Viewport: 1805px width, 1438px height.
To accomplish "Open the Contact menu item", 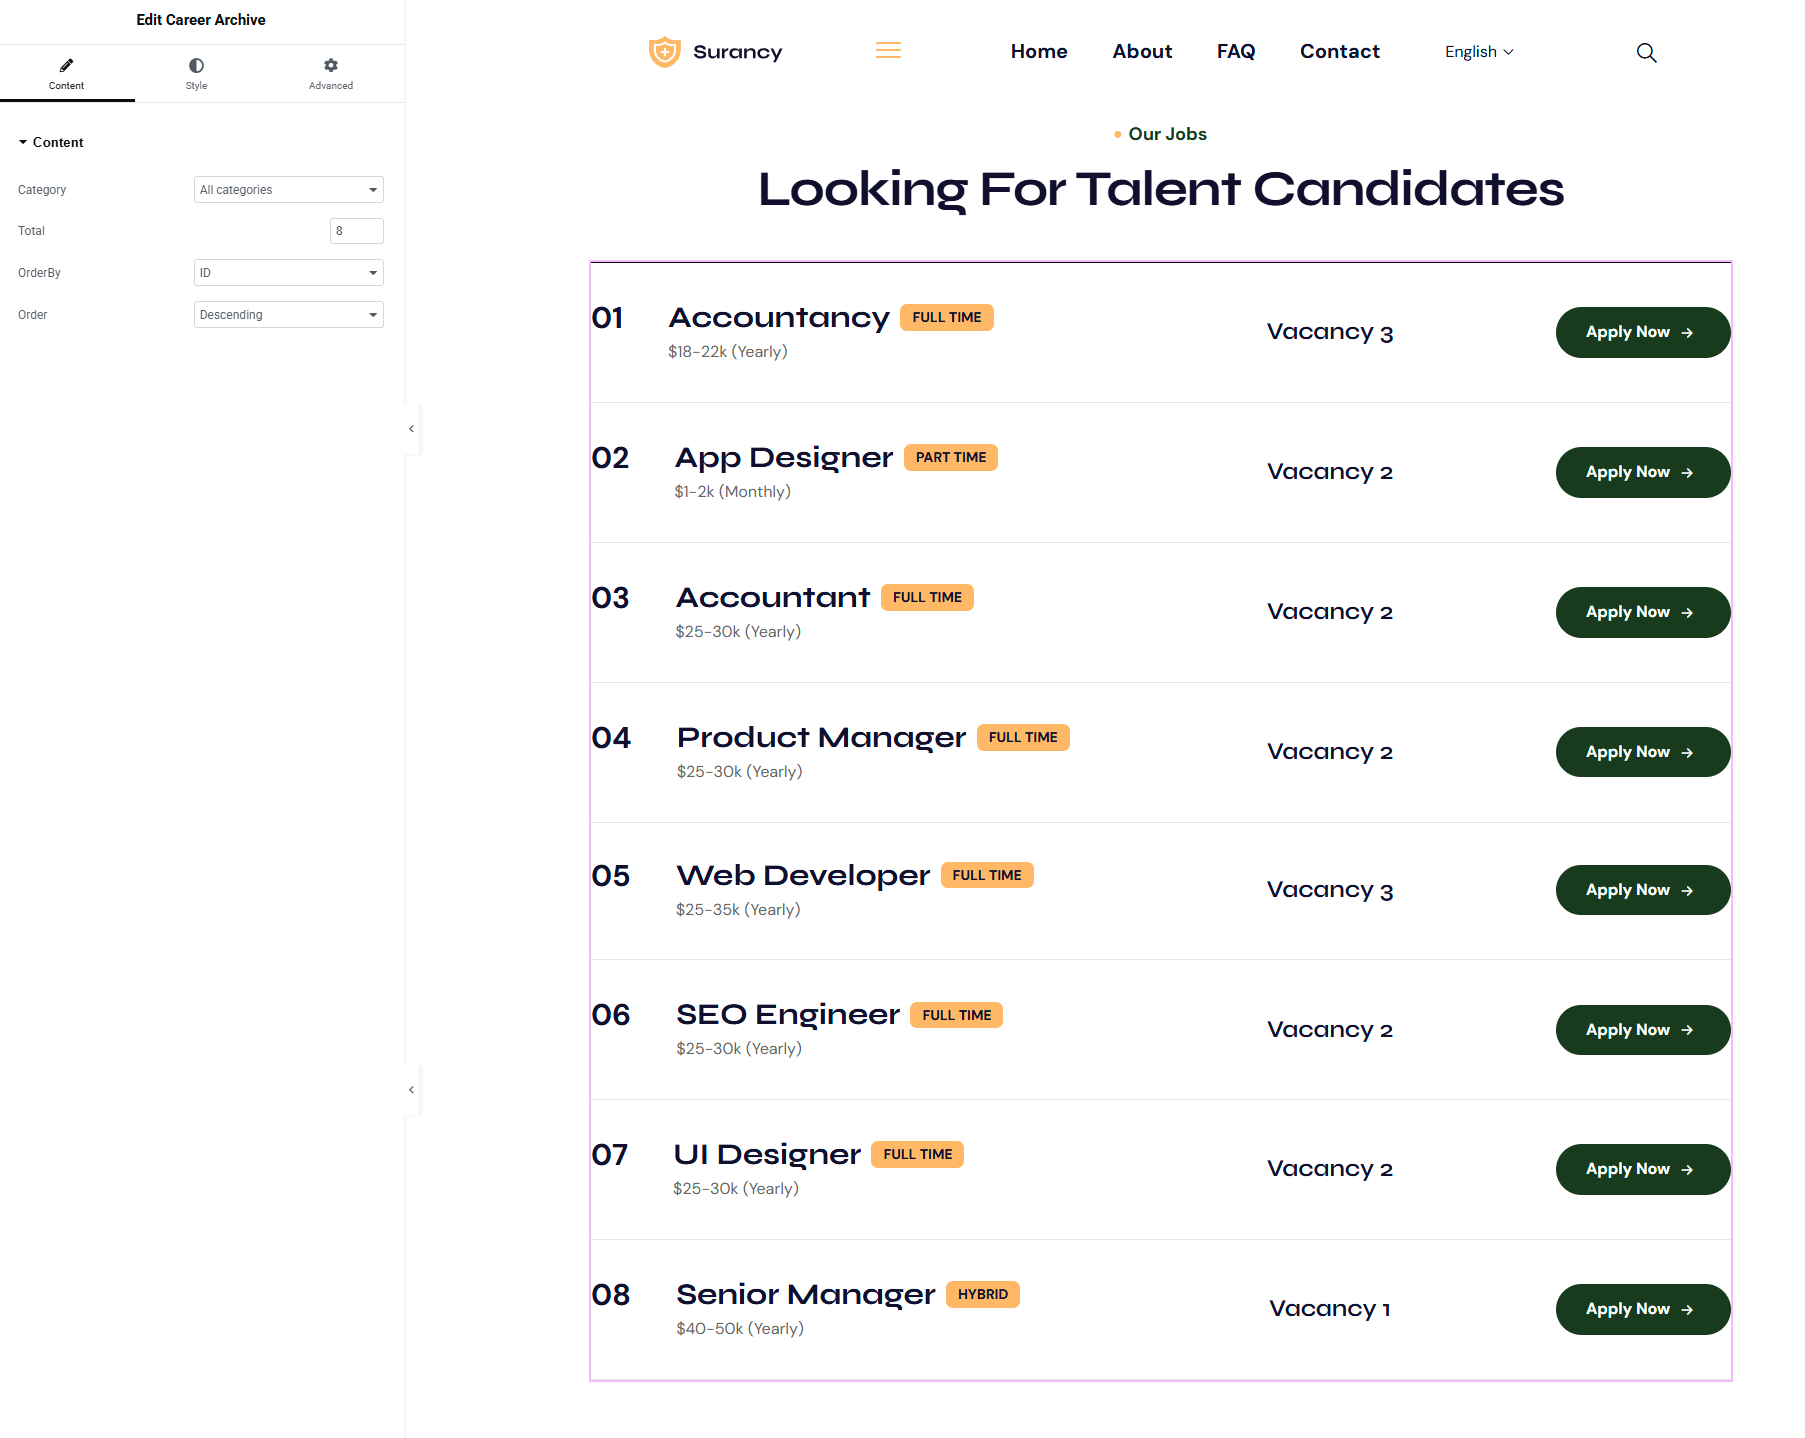I will point(1340,52).
